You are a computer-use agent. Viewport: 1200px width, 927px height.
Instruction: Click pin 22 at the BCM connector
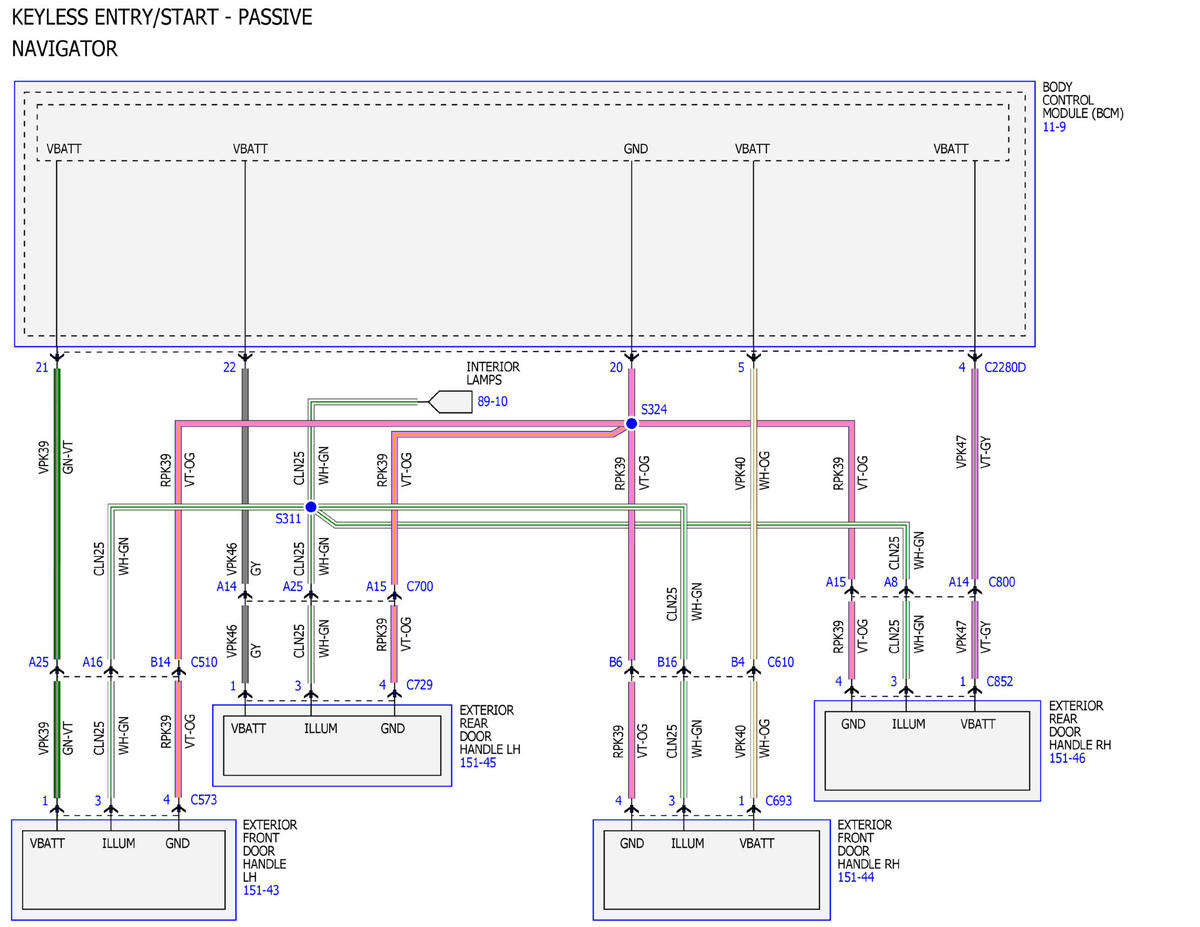click(229, 368)
